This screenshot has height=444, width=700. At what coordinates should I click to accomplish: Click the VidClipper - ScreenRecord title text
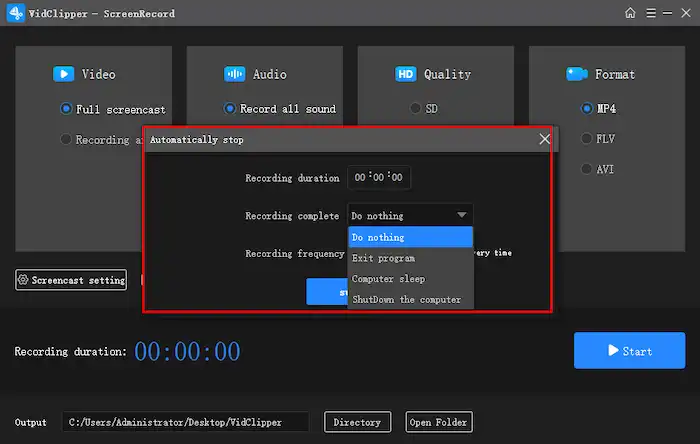tap(102, 13)
